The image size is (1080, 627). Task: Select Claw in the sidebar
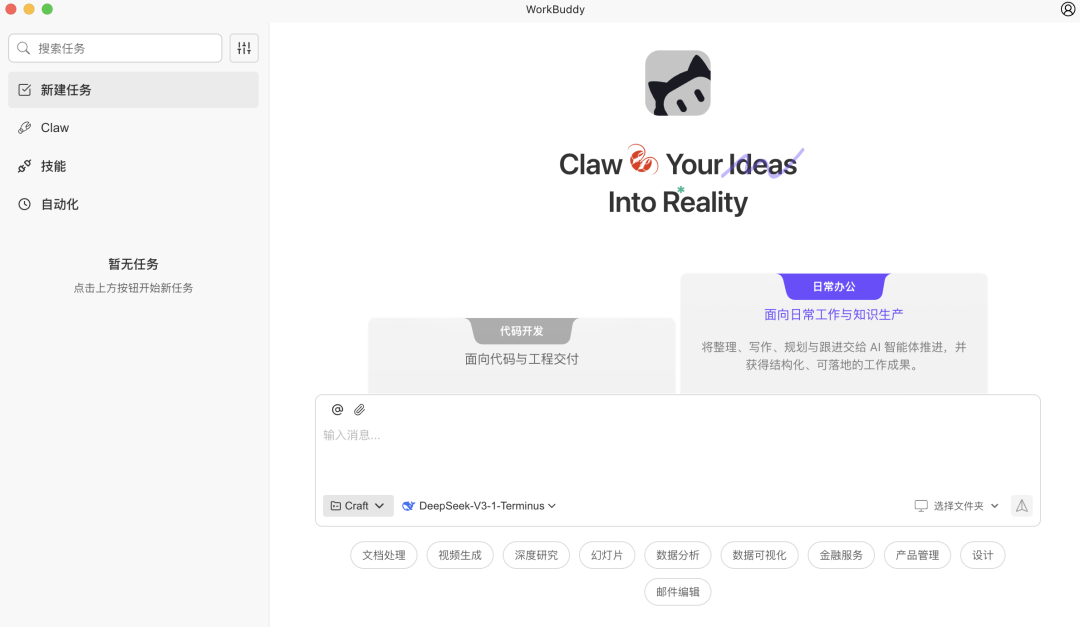(55, 127)
